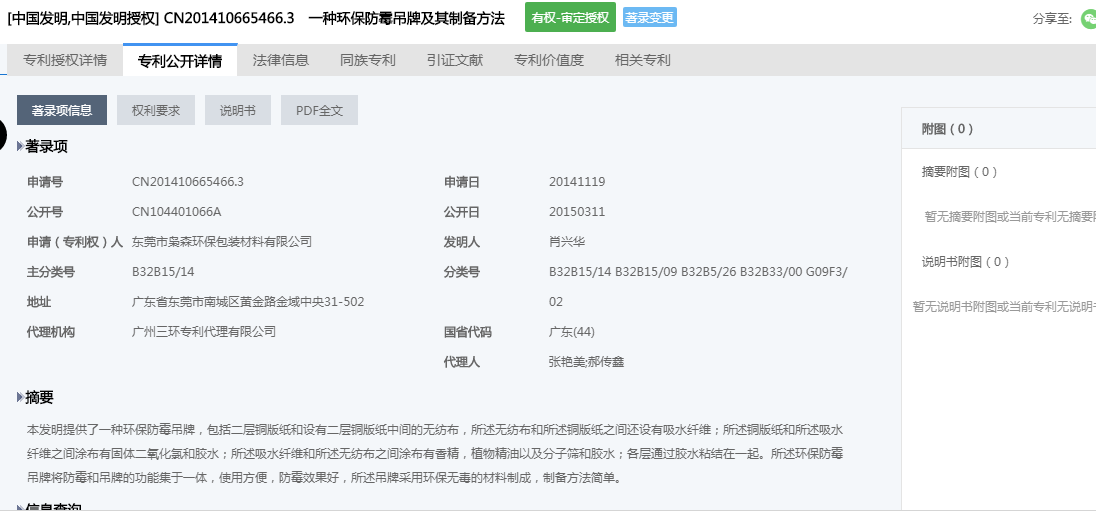1096x511 pixels.
Task: Click the blue 著录变更 badge
Action: (650, 18)
